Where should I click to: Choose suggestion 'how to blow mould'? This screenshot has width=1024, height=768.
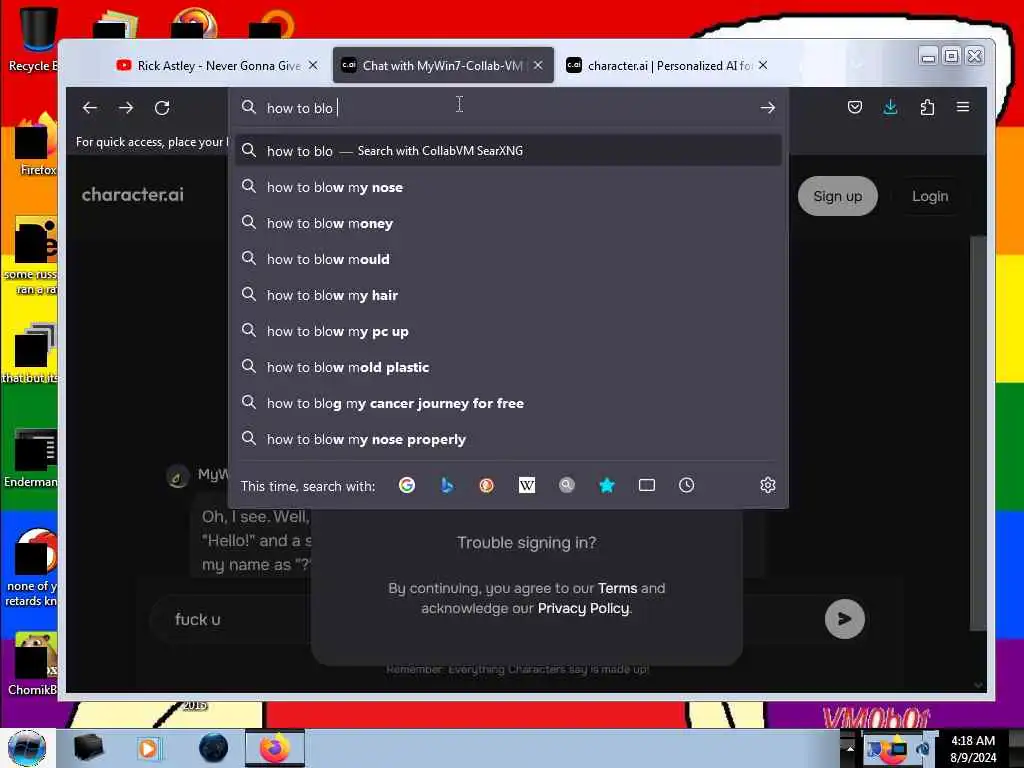508,259
